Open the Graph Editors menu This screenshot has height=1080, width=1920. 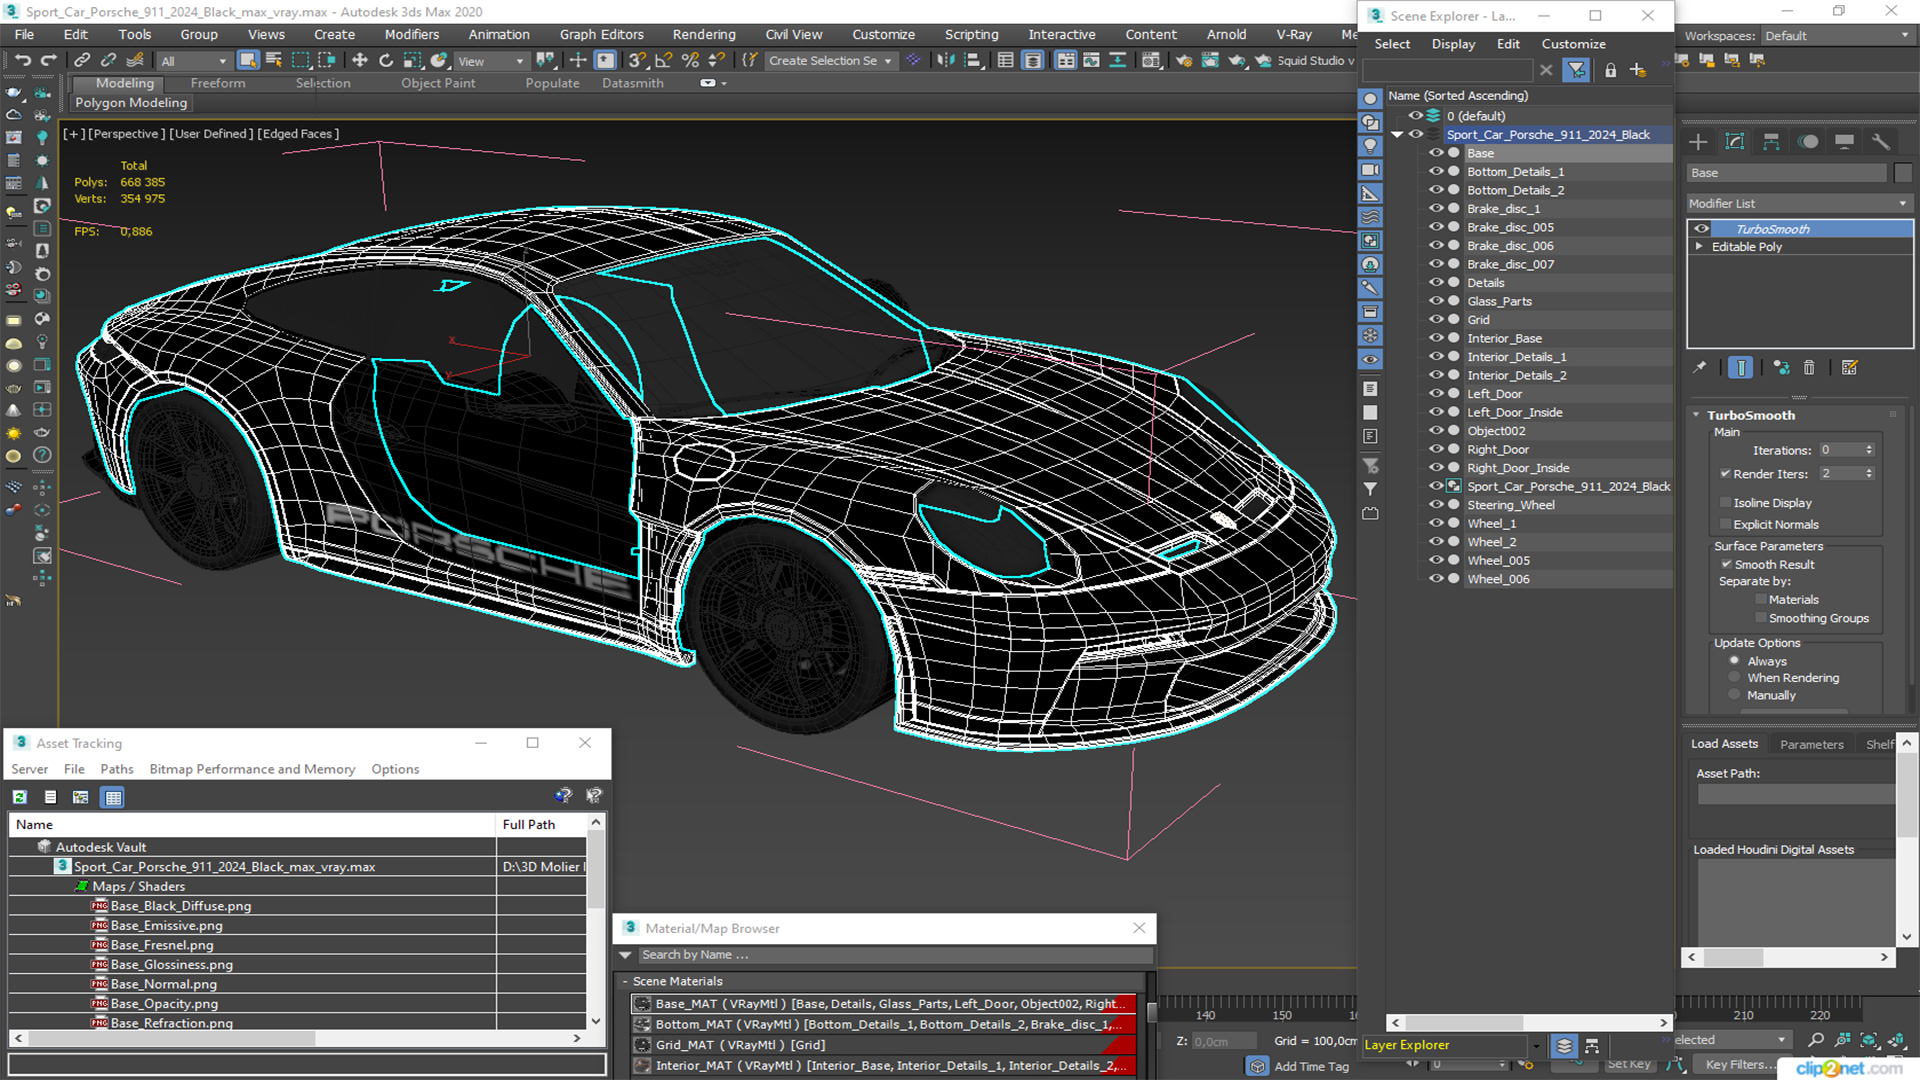[x=601, y=34]
